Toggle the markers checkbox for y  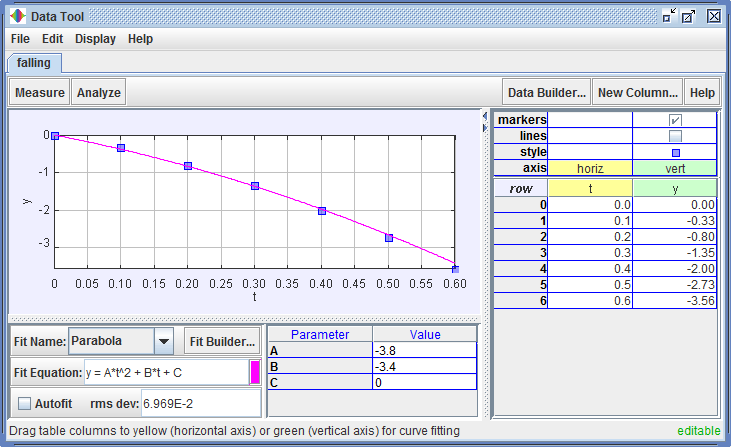pyautogui.click(x=675, y=120)
